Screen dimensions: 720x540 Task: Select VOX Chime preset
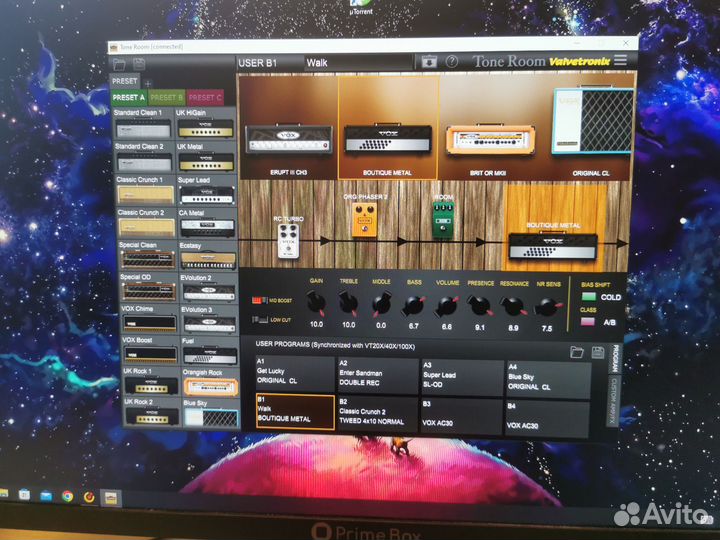150,319
